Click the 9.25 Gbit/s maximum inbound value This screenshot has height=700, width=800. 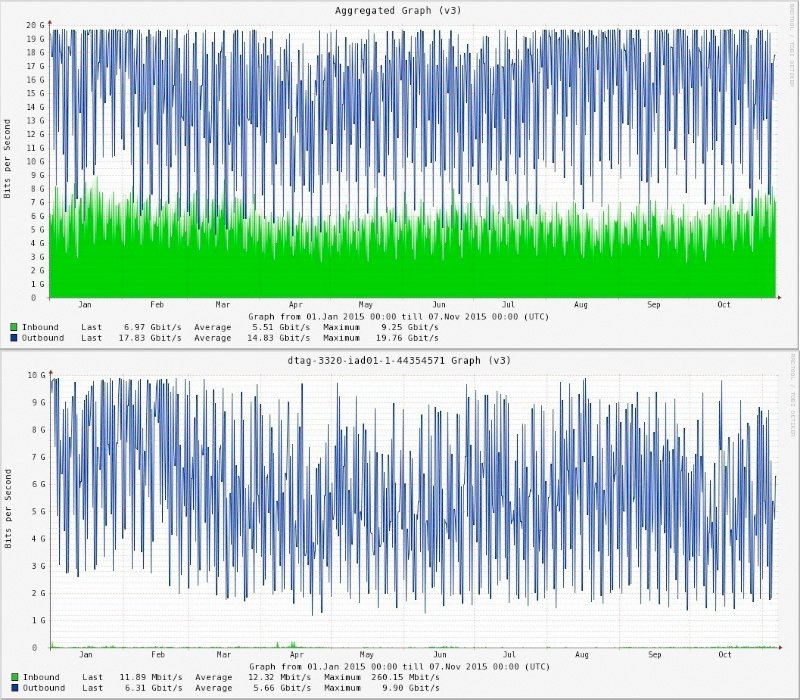tap(410, 327)
